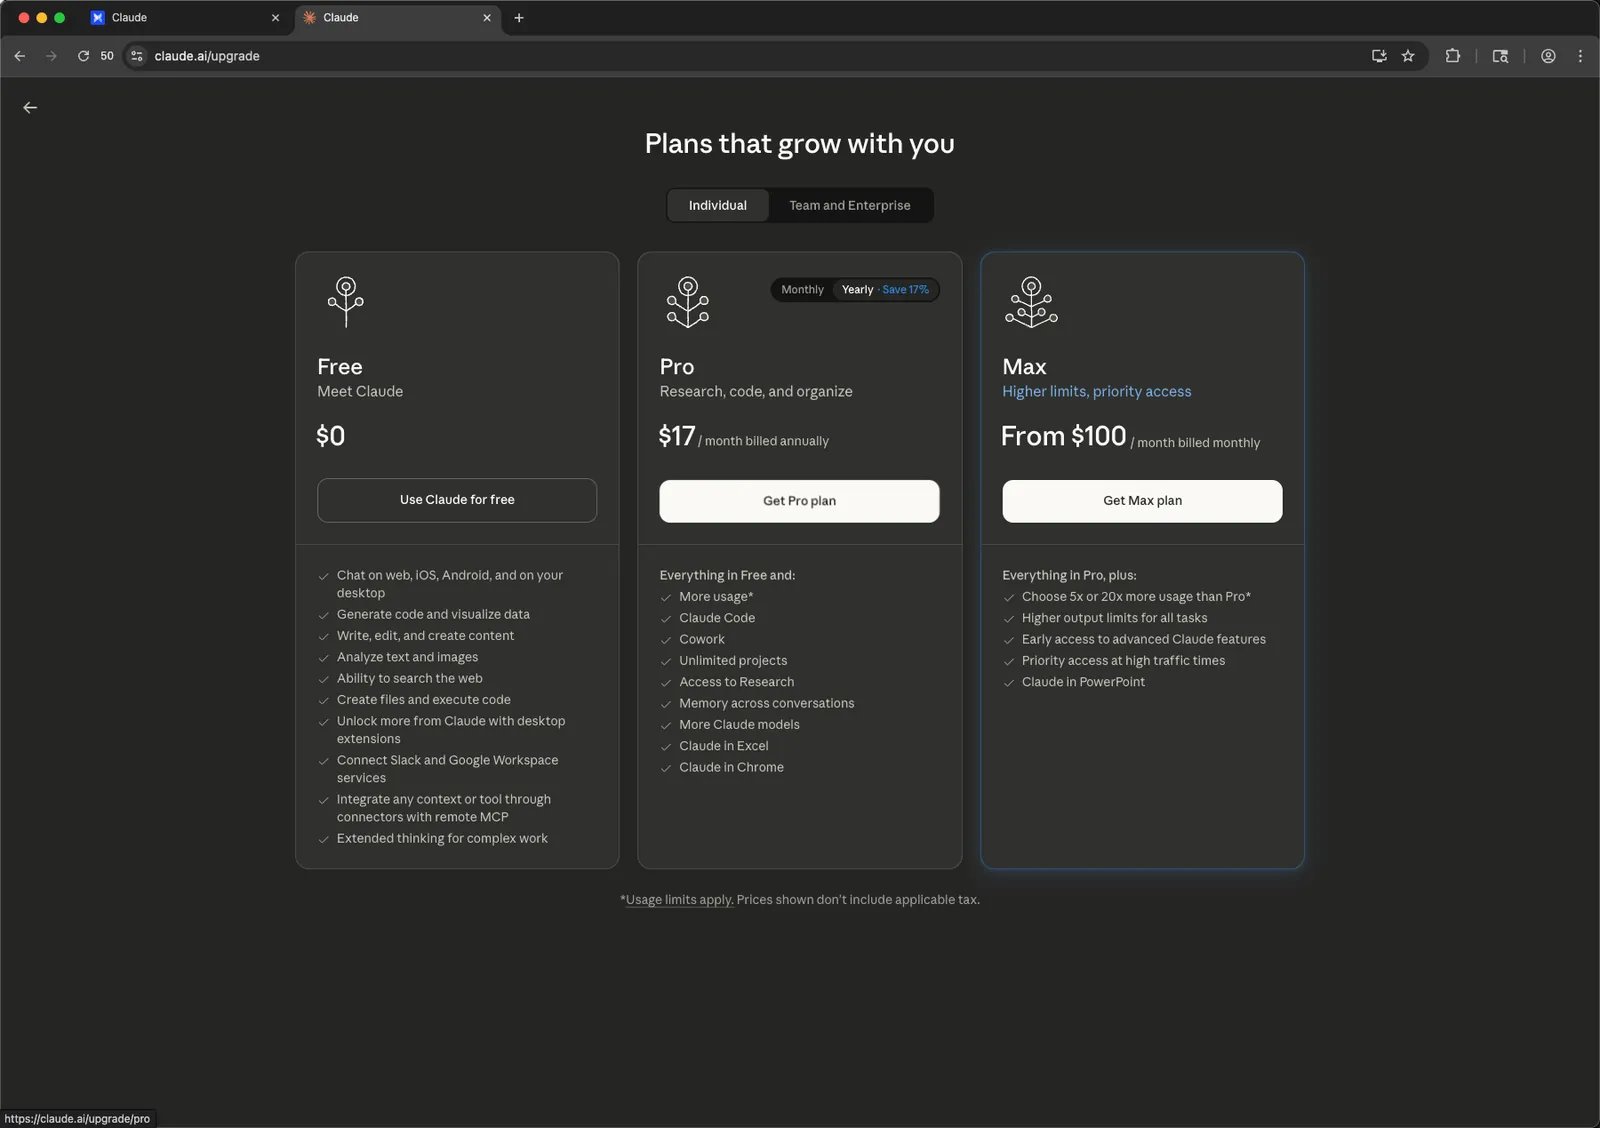
Task: Click the Free plan sprout icon
Action: coord(346,302)
